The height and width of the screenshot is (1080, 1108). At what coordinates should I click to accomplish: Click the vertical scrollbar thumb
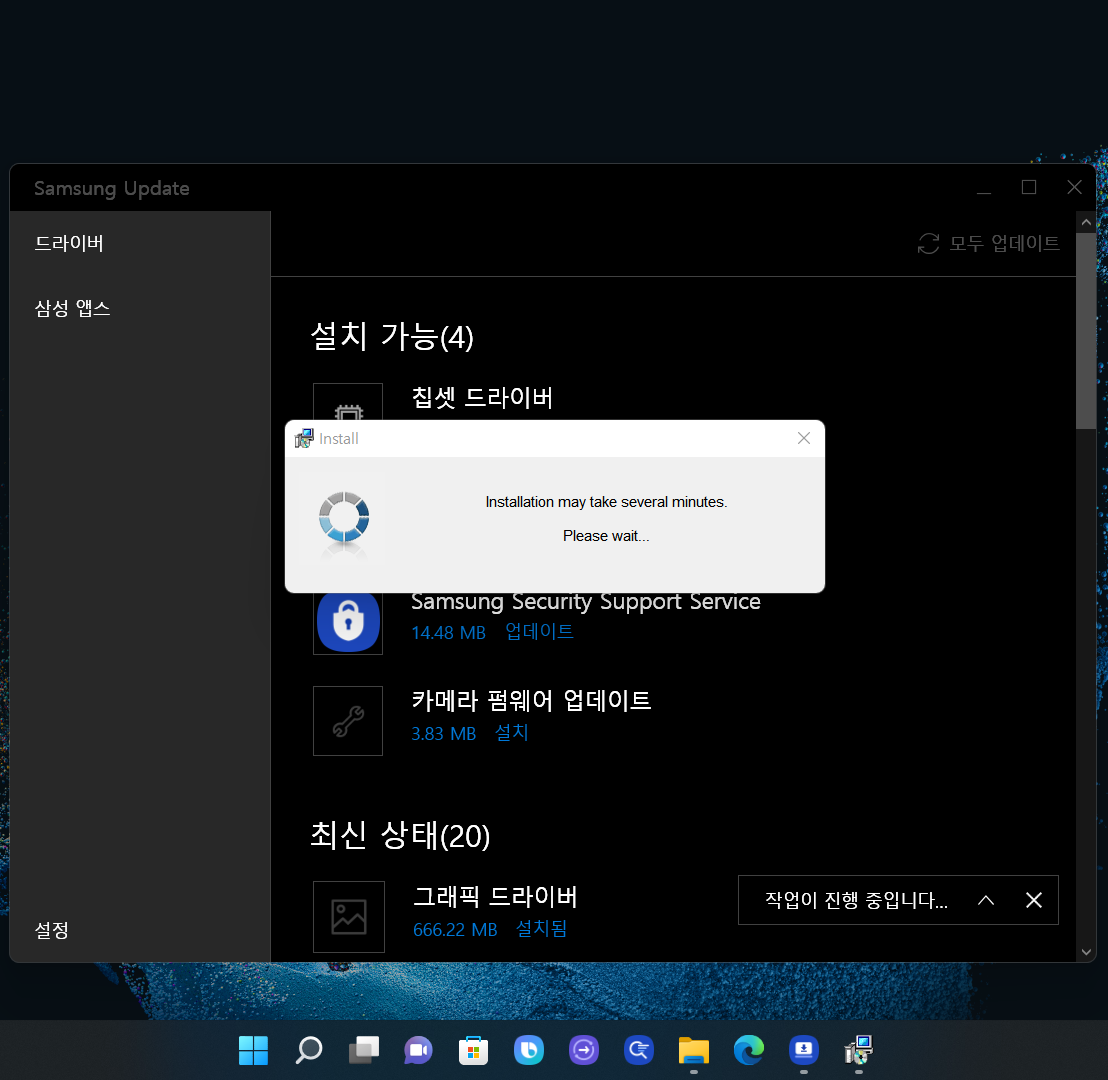click(x=1086, y=331)
